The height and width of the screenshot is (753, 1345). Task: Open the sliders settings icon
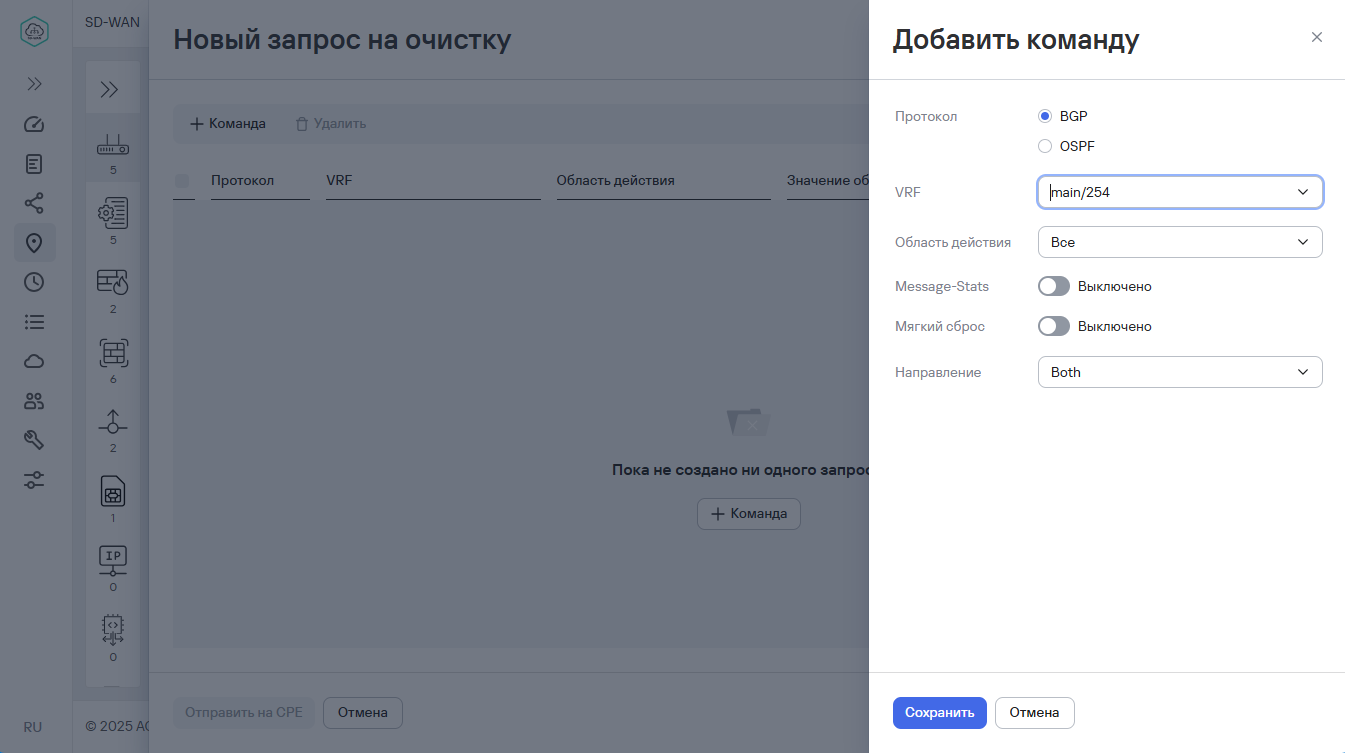pos(35,480)
